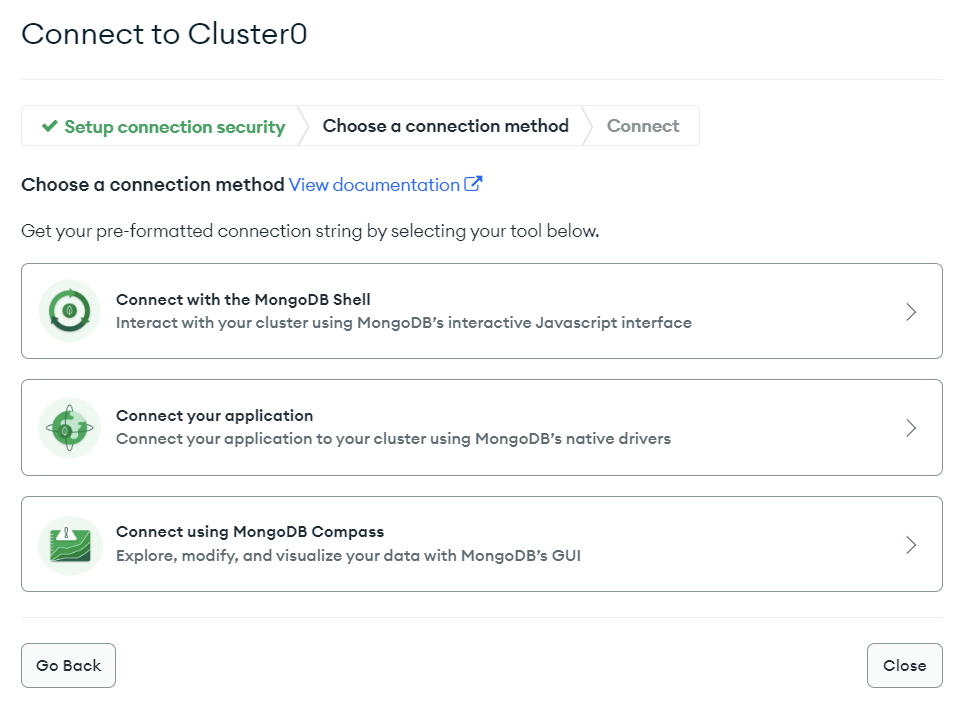
Task: Click the MongoDB Compass map icon
Action: pos(70,545)
